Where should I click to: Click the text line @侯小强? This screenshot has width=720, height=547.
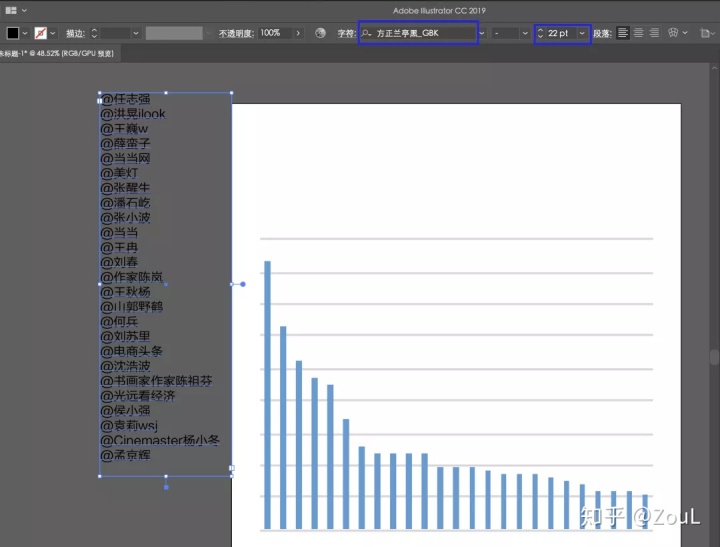tap(125, 410)
